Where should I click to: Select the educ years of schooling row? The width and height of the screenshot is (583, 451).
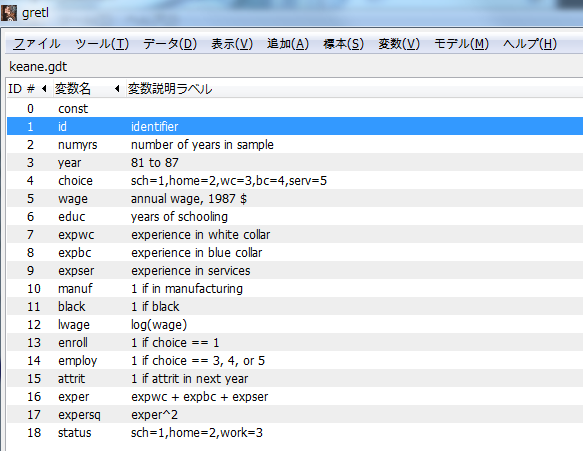(295, 216)
